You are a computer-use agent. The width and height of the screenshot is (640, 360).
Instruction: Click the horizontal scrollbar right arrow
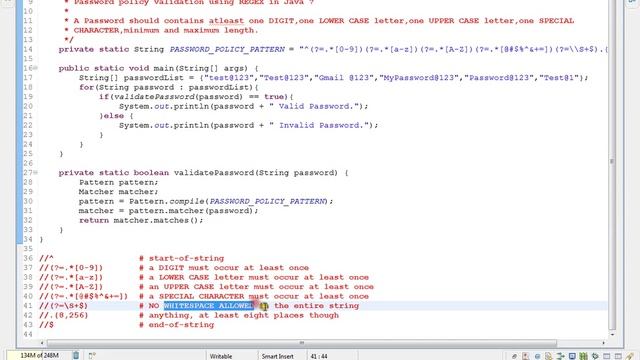pyautogui.click(x=603, y=343)
